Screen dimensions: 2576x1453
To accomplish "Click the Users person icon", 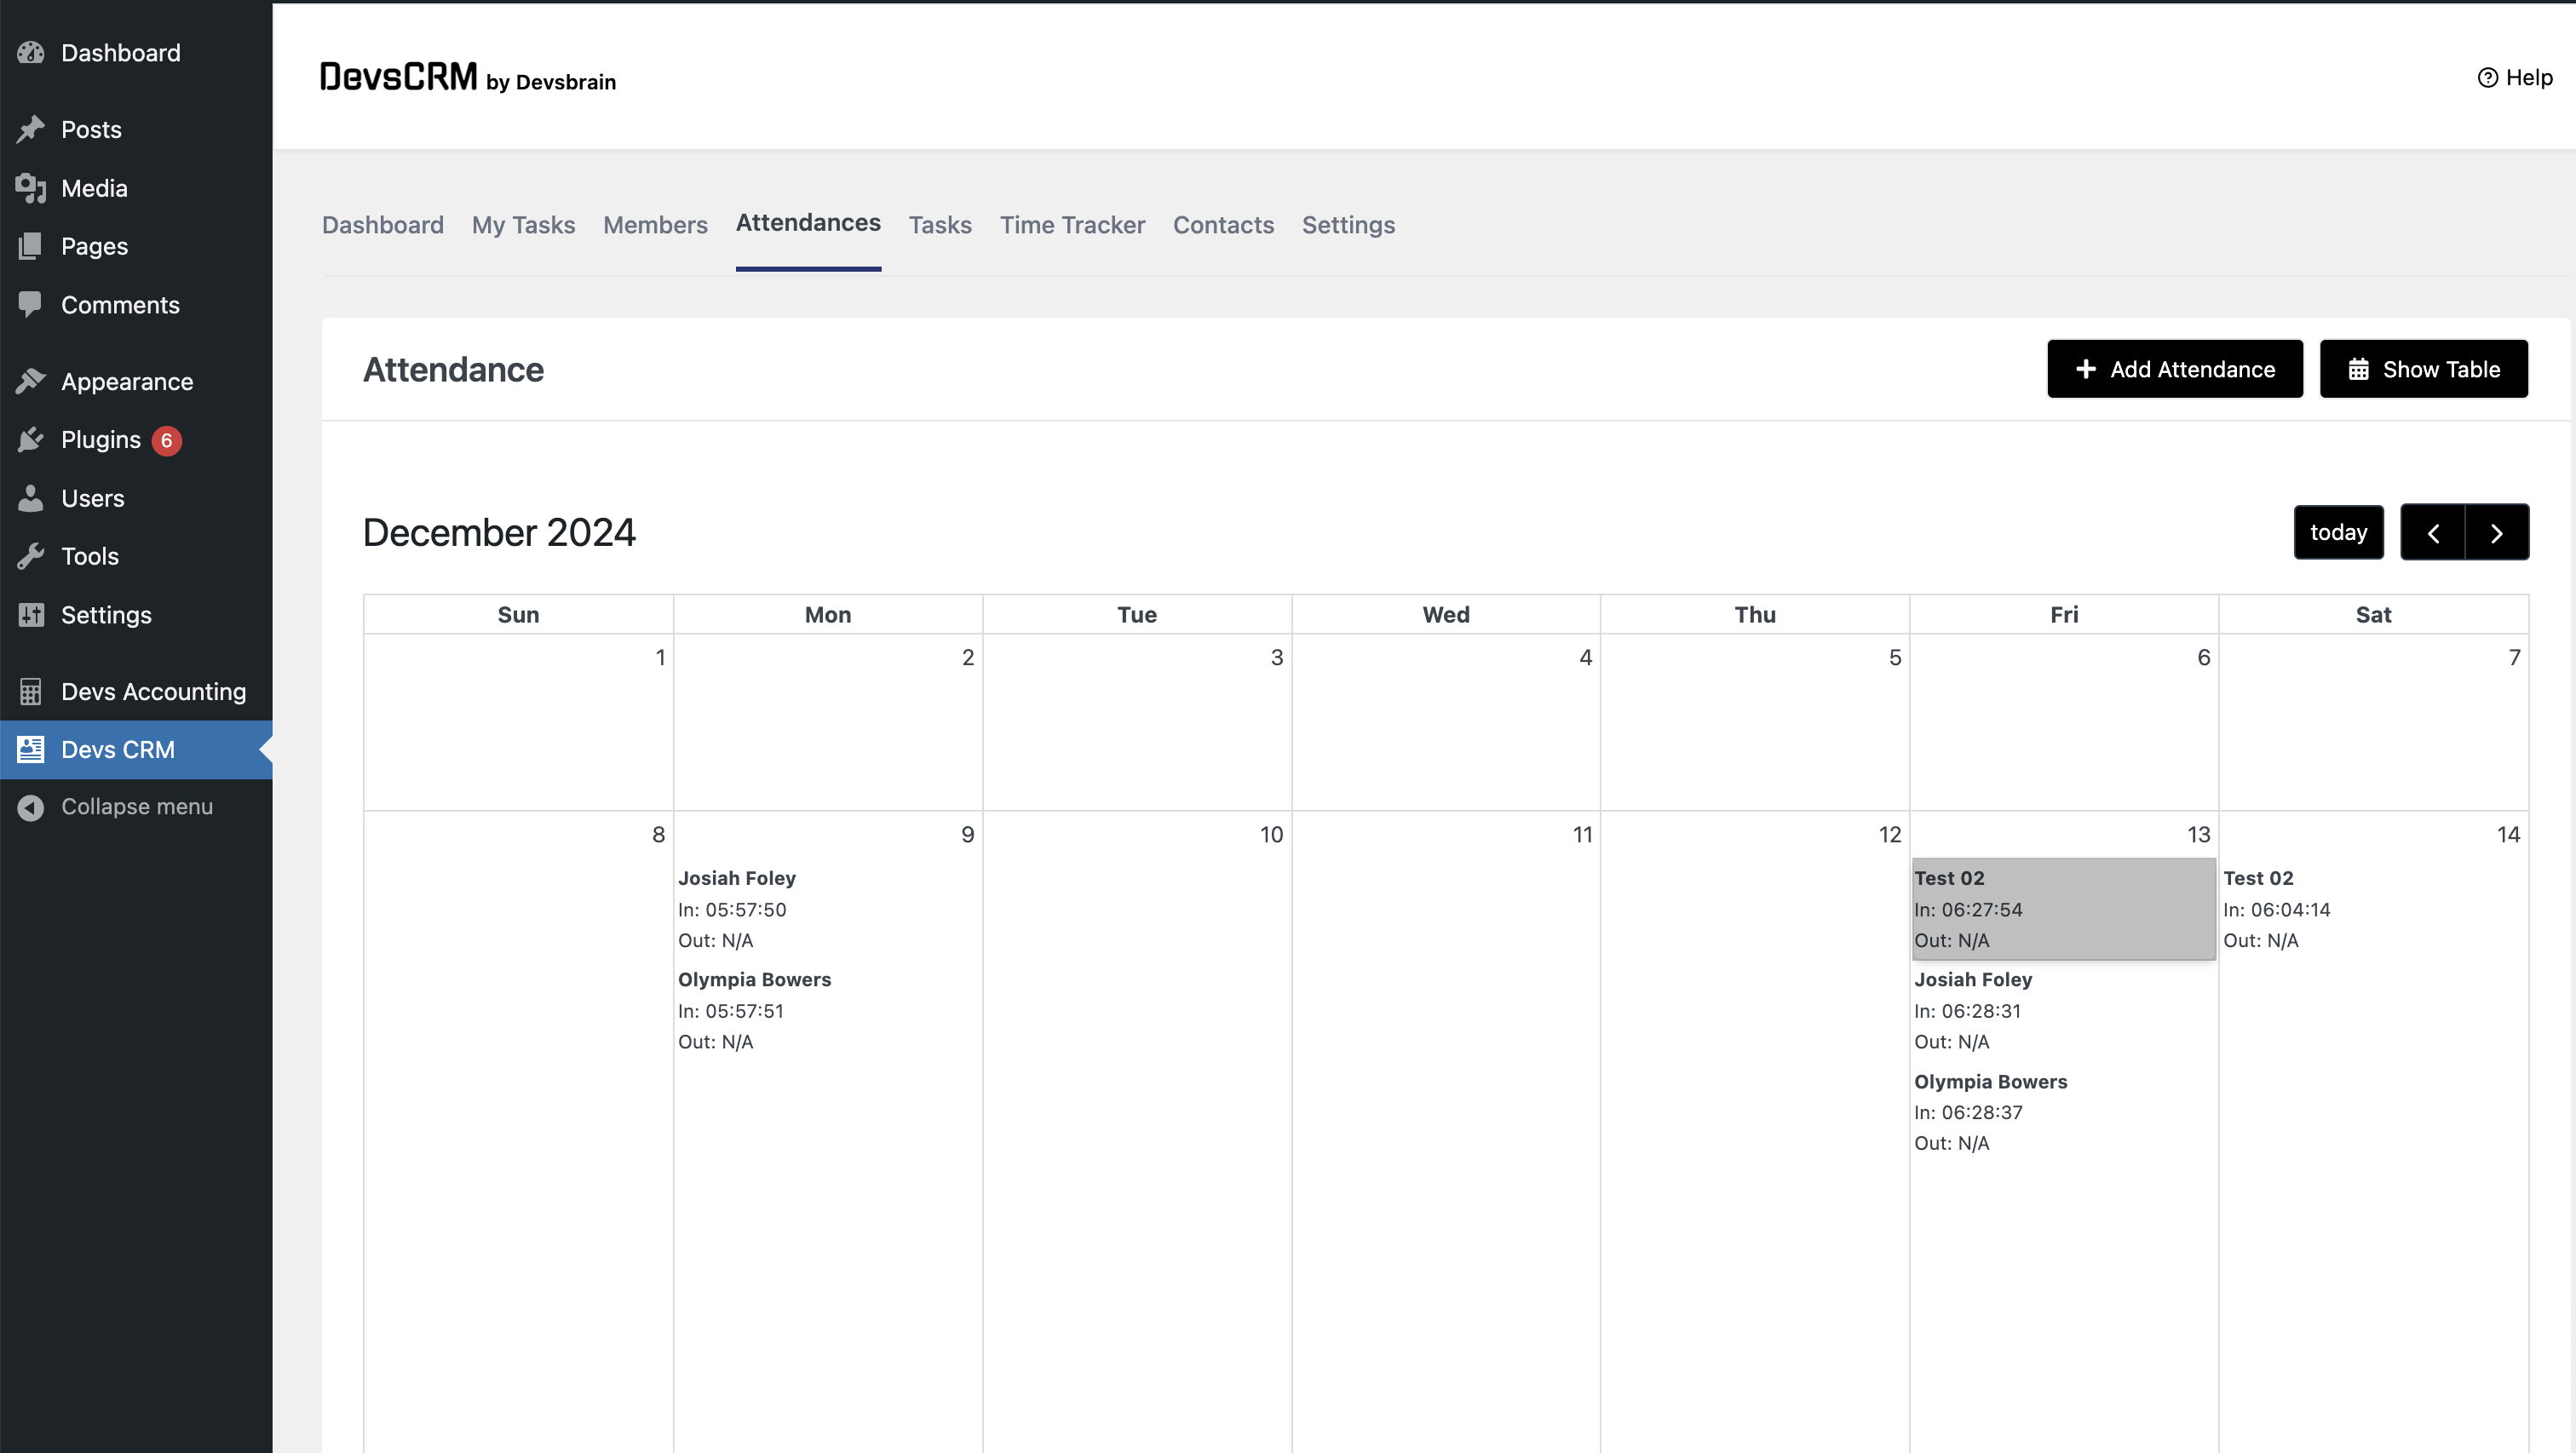I will click(31, 498).
